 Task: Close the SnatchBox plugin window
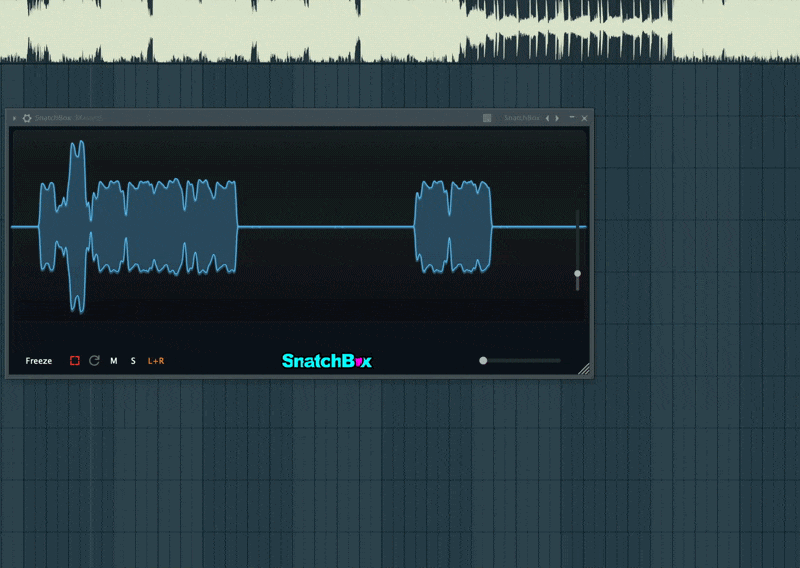coord(585,118)
